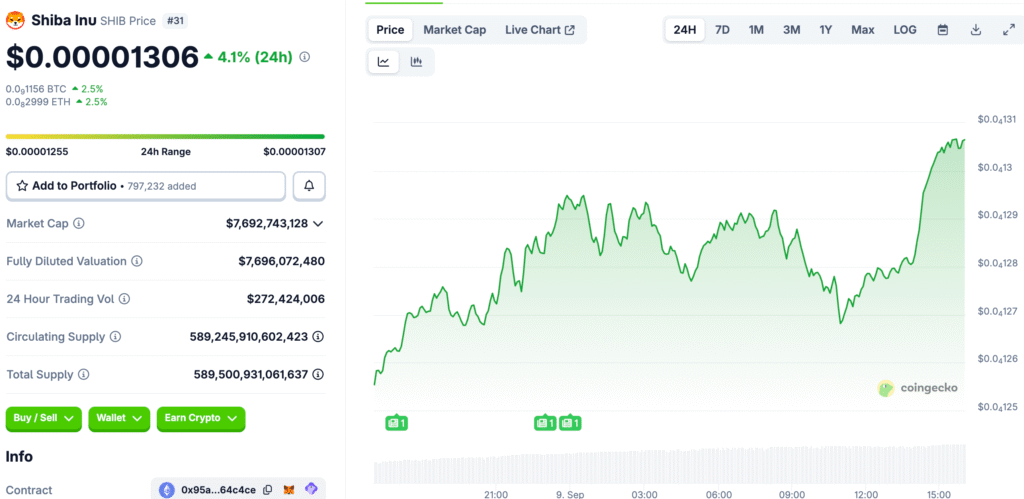Switch to the Market Cap chart tab

click(x=455, y=30)
